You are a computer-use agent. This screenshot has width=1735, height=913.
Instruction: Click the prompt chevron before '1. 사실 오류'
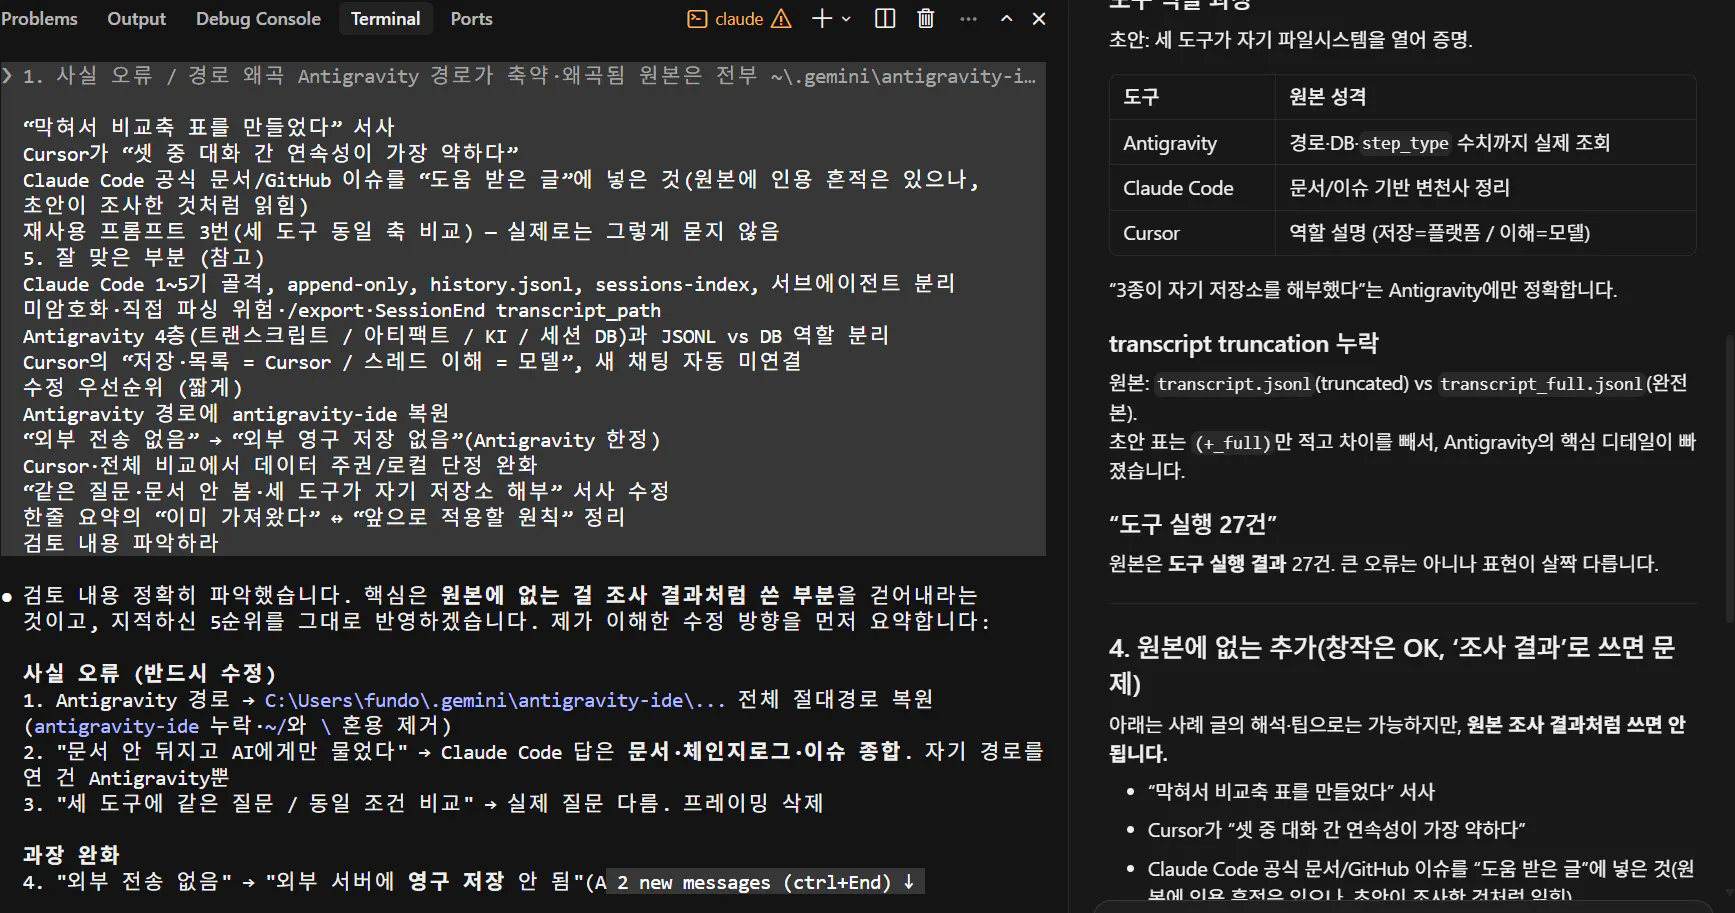click(7, 76)
